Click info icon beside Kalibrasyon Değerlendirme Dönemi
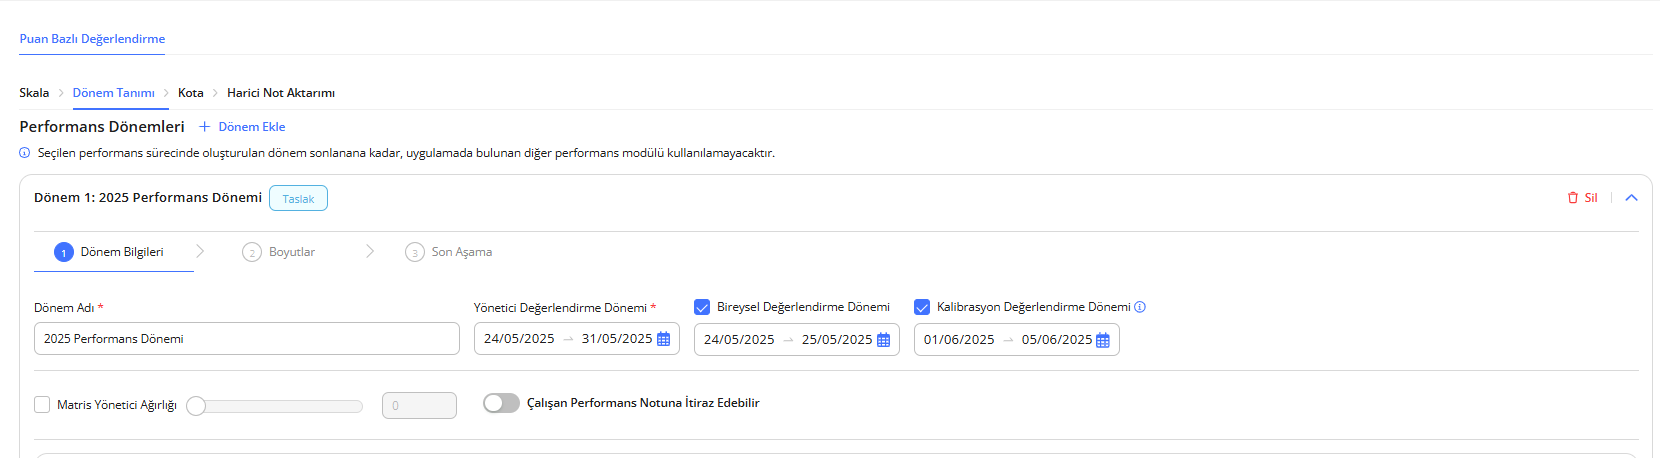 coord(1140,307)
